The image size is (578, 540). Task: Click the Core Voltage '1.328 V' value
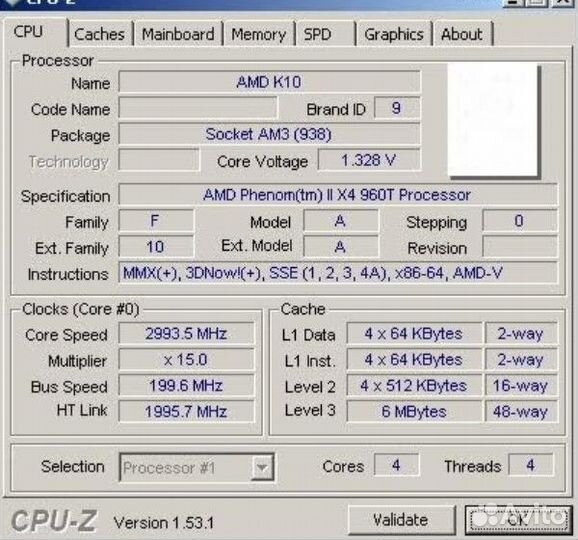point(369,160)
